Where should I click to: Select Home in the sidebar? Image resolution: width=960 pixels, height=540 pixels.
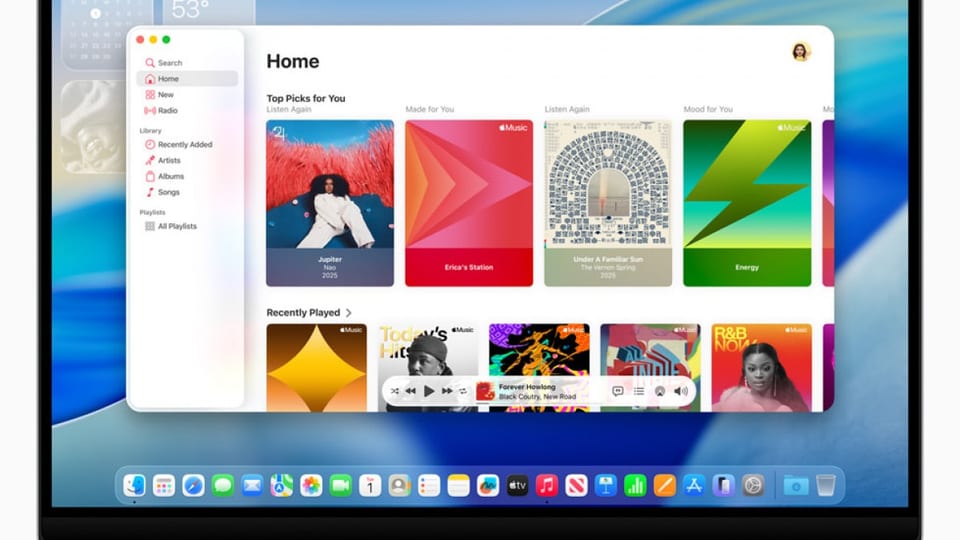(x=187, y=78)
